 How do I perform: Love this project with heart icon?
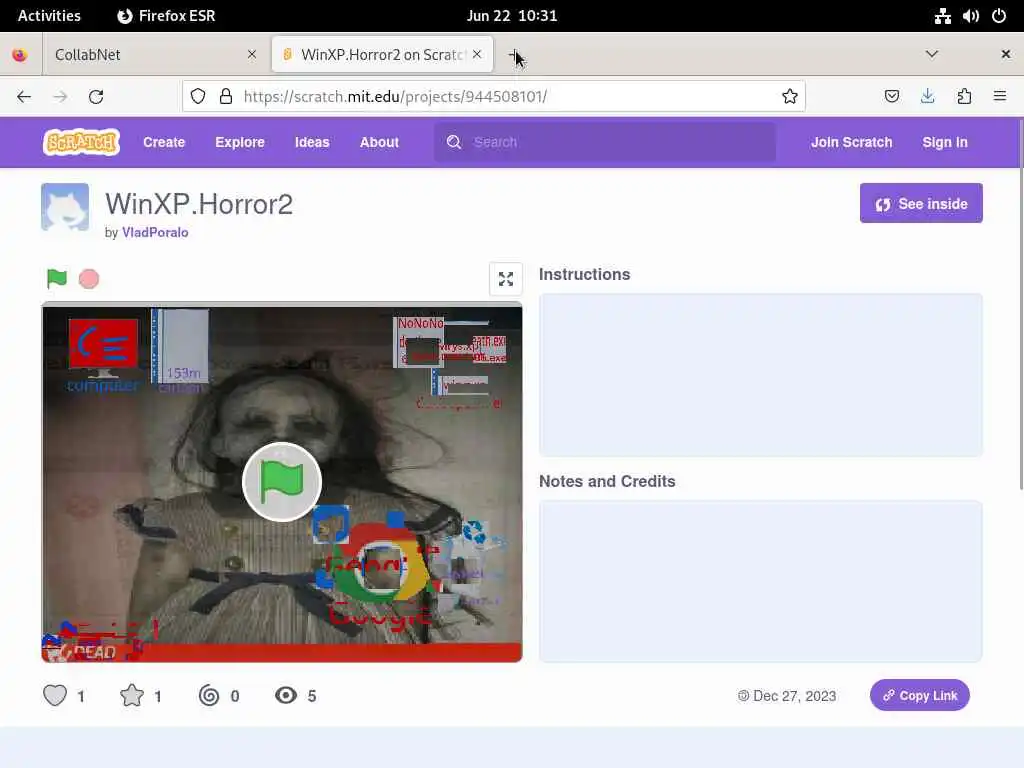pos(55,695)
